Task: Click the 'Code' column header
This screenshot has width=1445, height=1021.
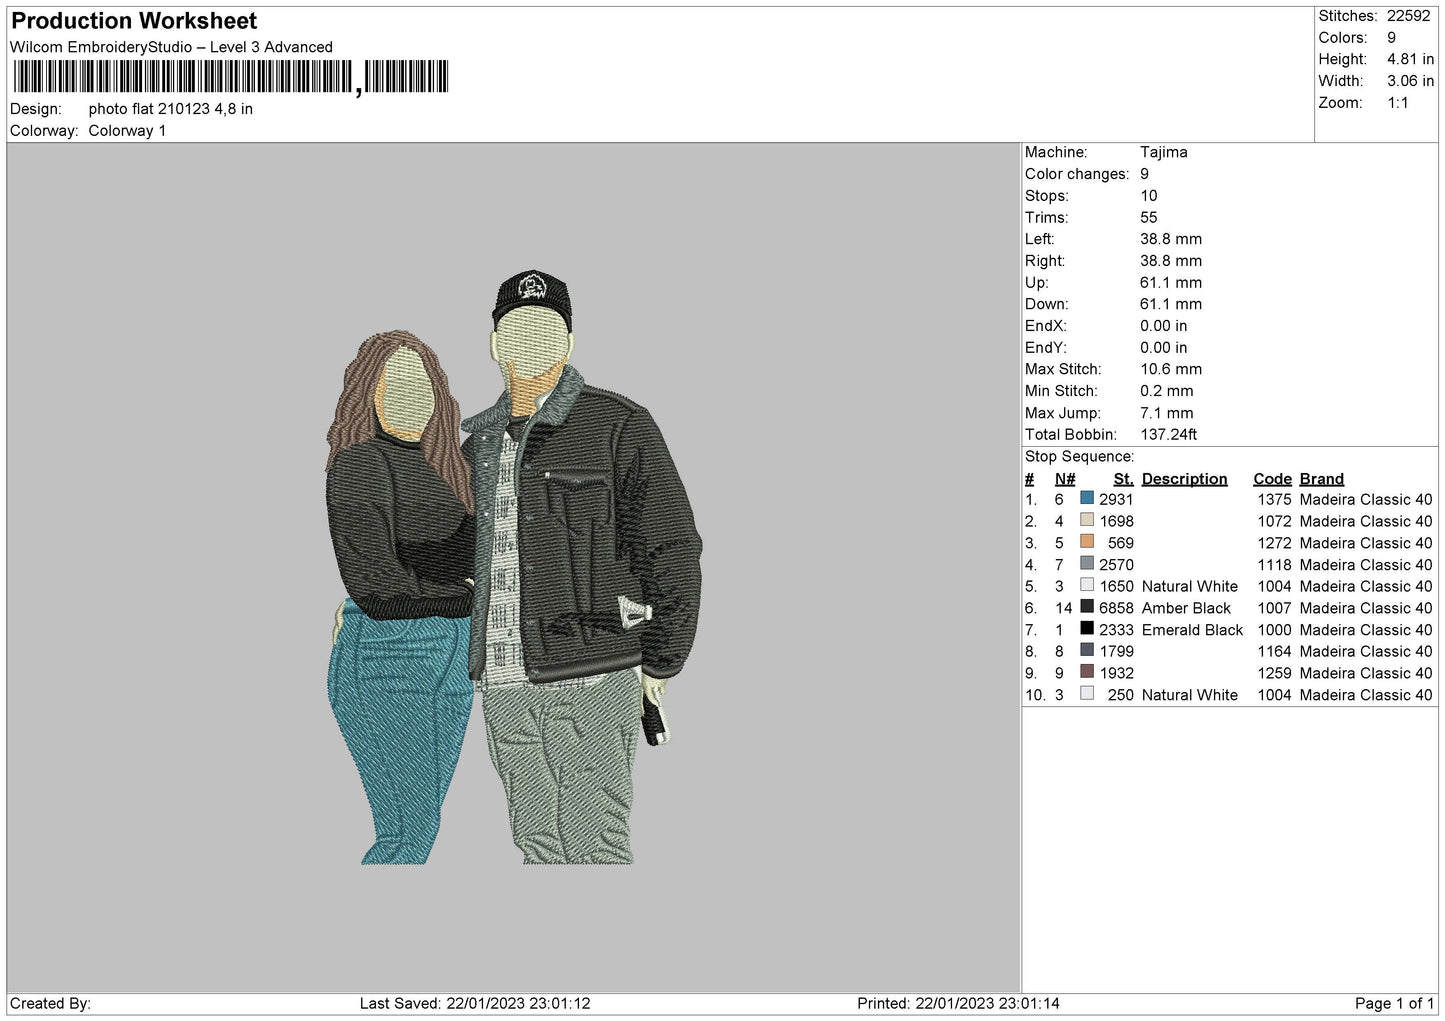Action: [1272, 479]
